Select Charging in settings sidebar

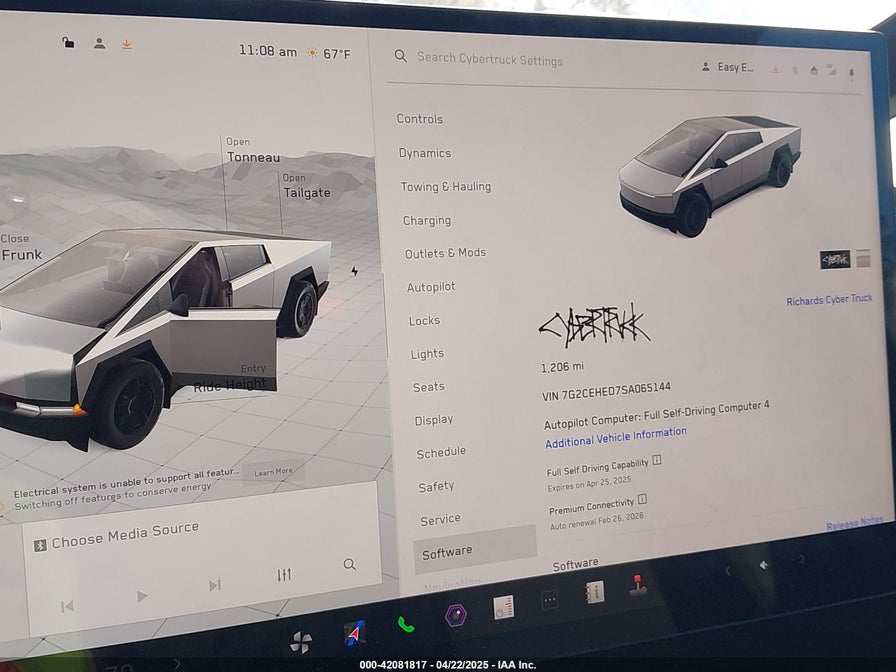pyautogui.click(x=427, y=220)
